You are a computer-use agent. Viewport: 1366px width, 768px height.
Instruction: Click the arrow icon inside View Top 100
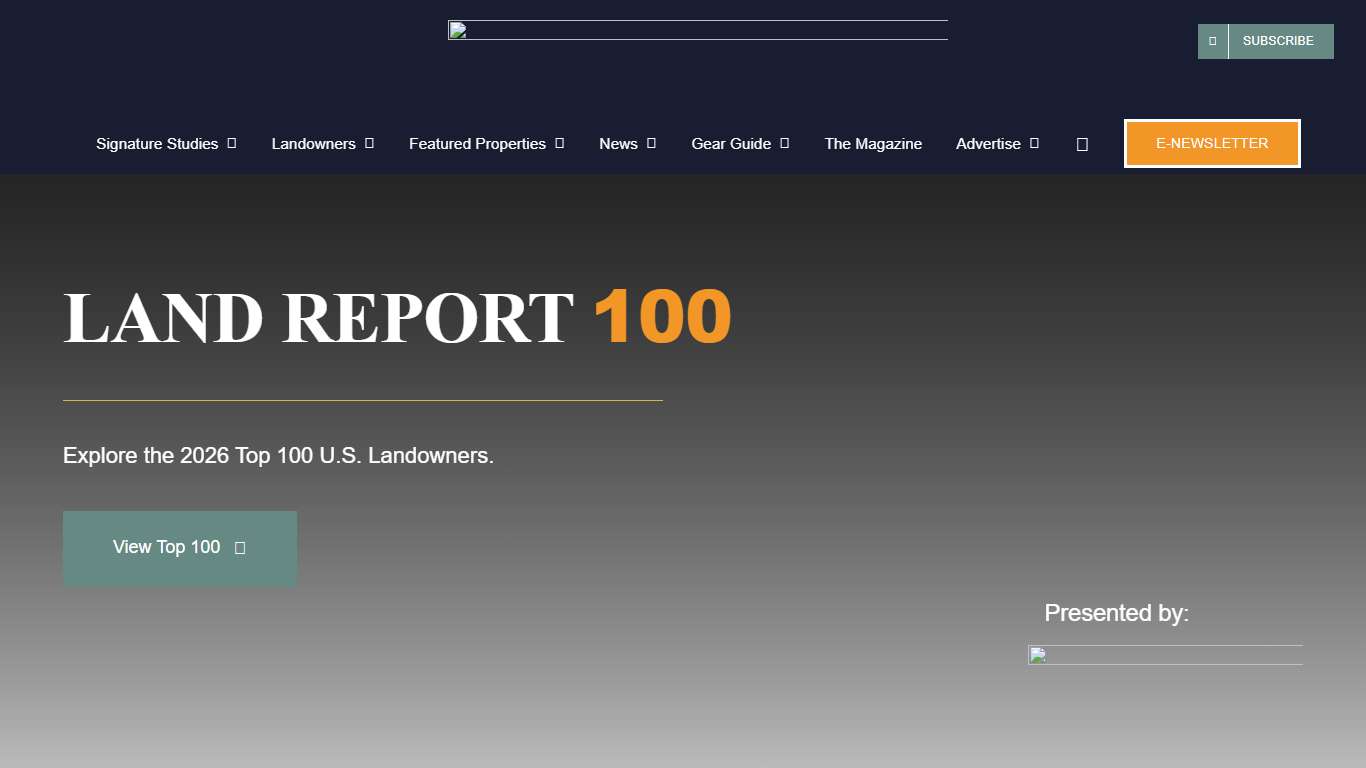click(x=239, y=547)
